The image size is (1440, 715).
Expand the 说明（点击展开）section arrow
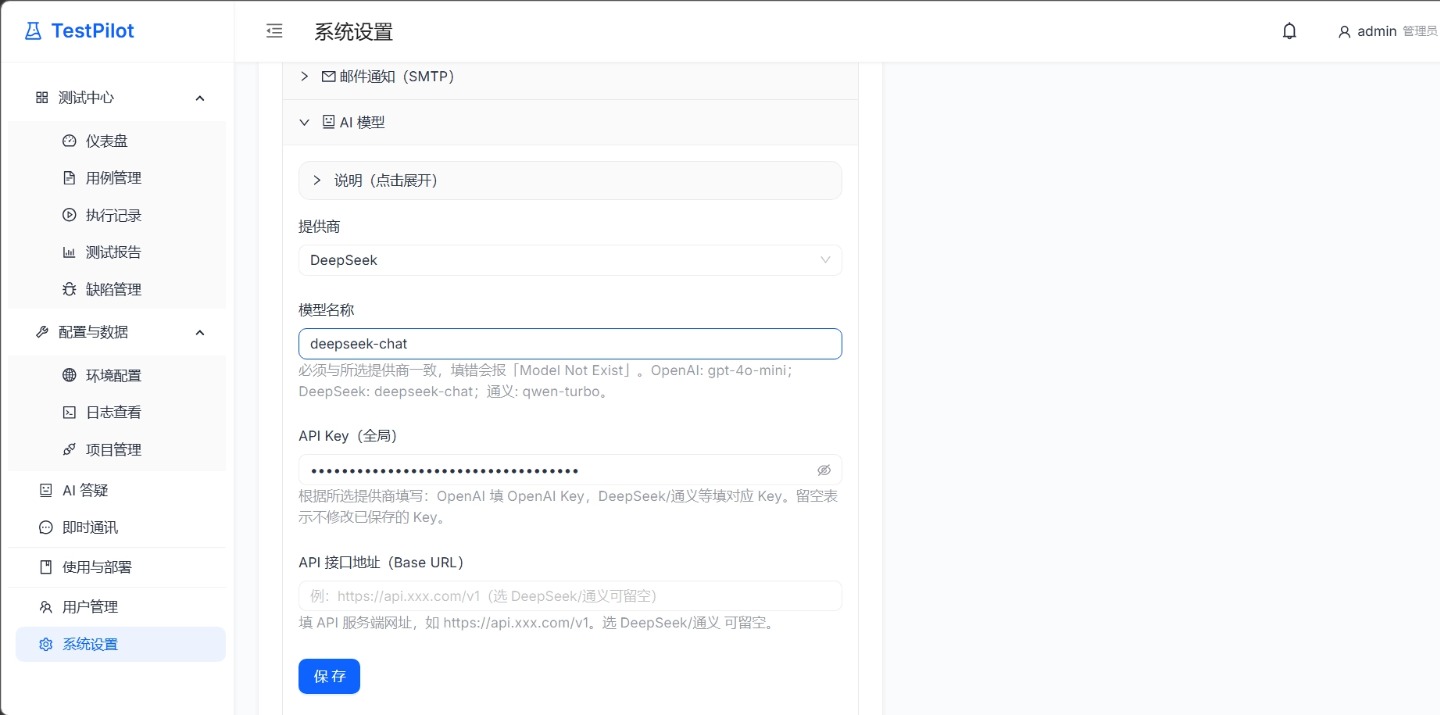tap(317, 180)
